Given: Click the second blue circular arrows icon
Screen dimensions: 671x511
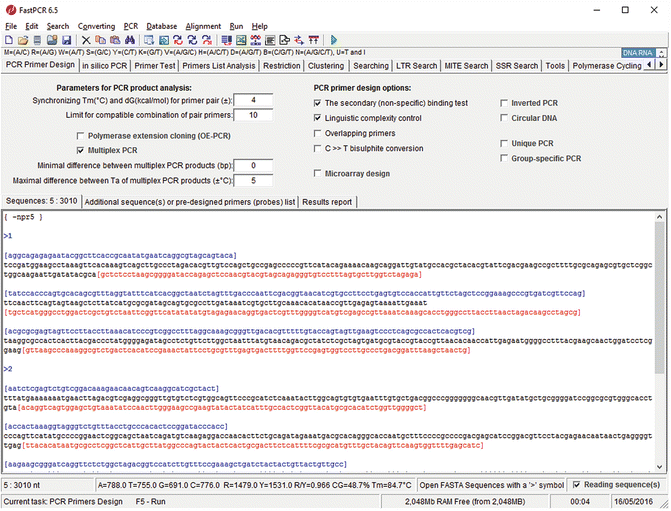Looking at the screenshot, I should click(x=193, y=40).
